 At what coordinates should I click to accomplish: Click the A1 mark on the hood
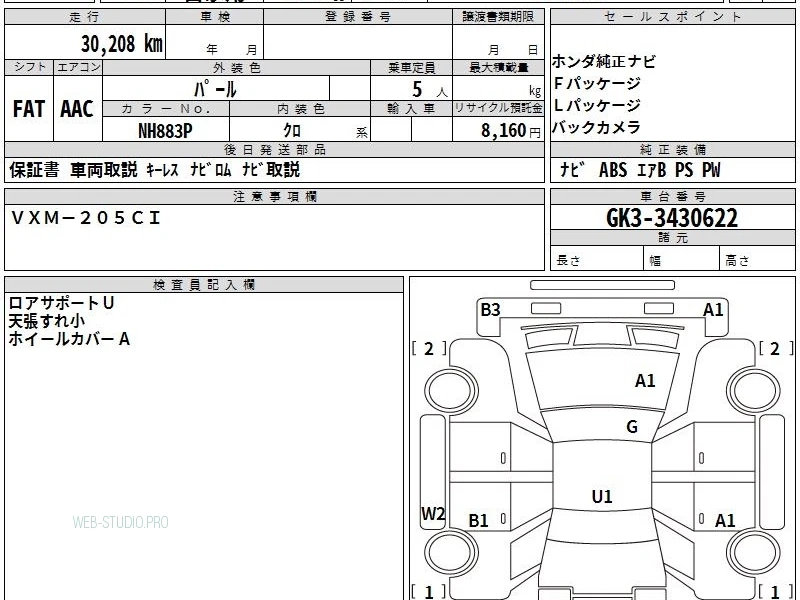tap(645, 381)
